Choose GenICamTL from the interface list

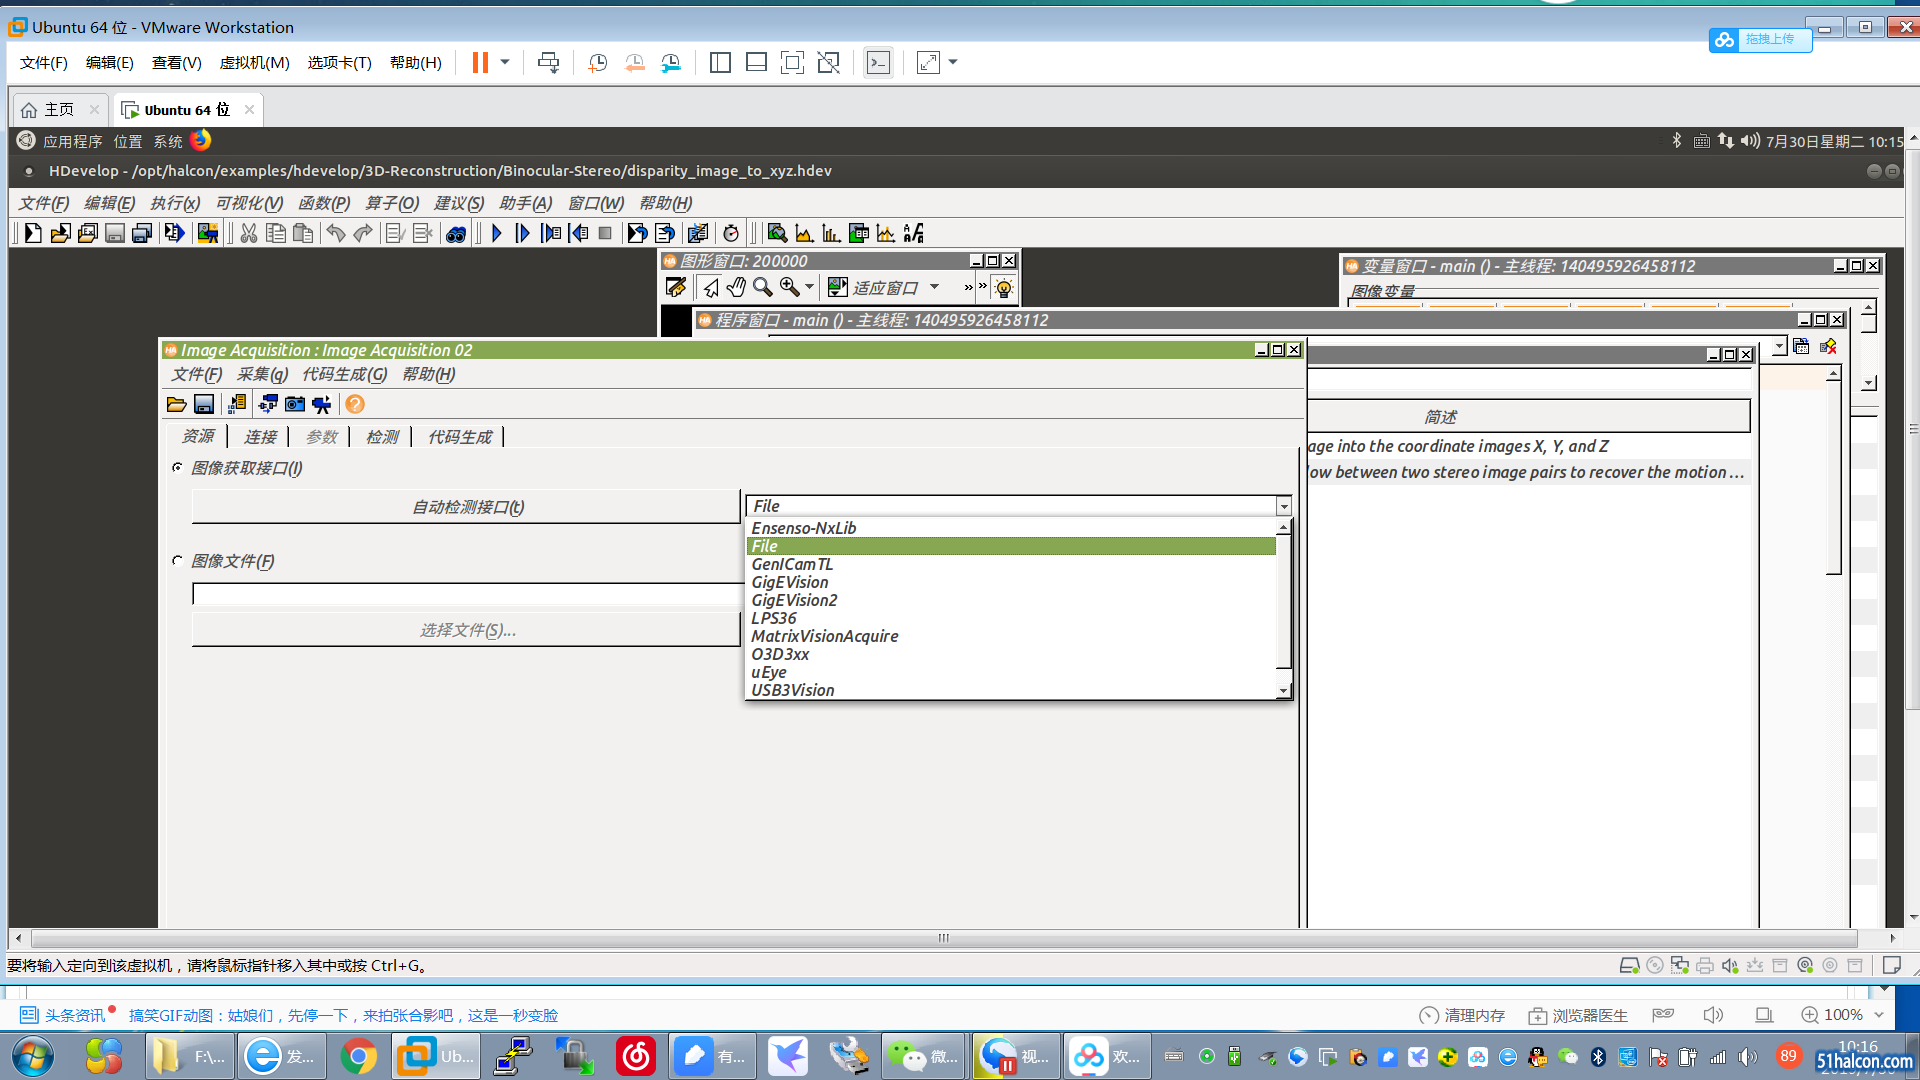tap(1011, 564)
